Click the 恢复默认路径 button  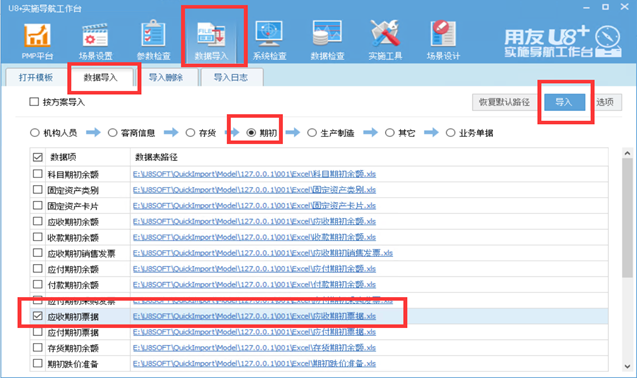pos(505,102)
